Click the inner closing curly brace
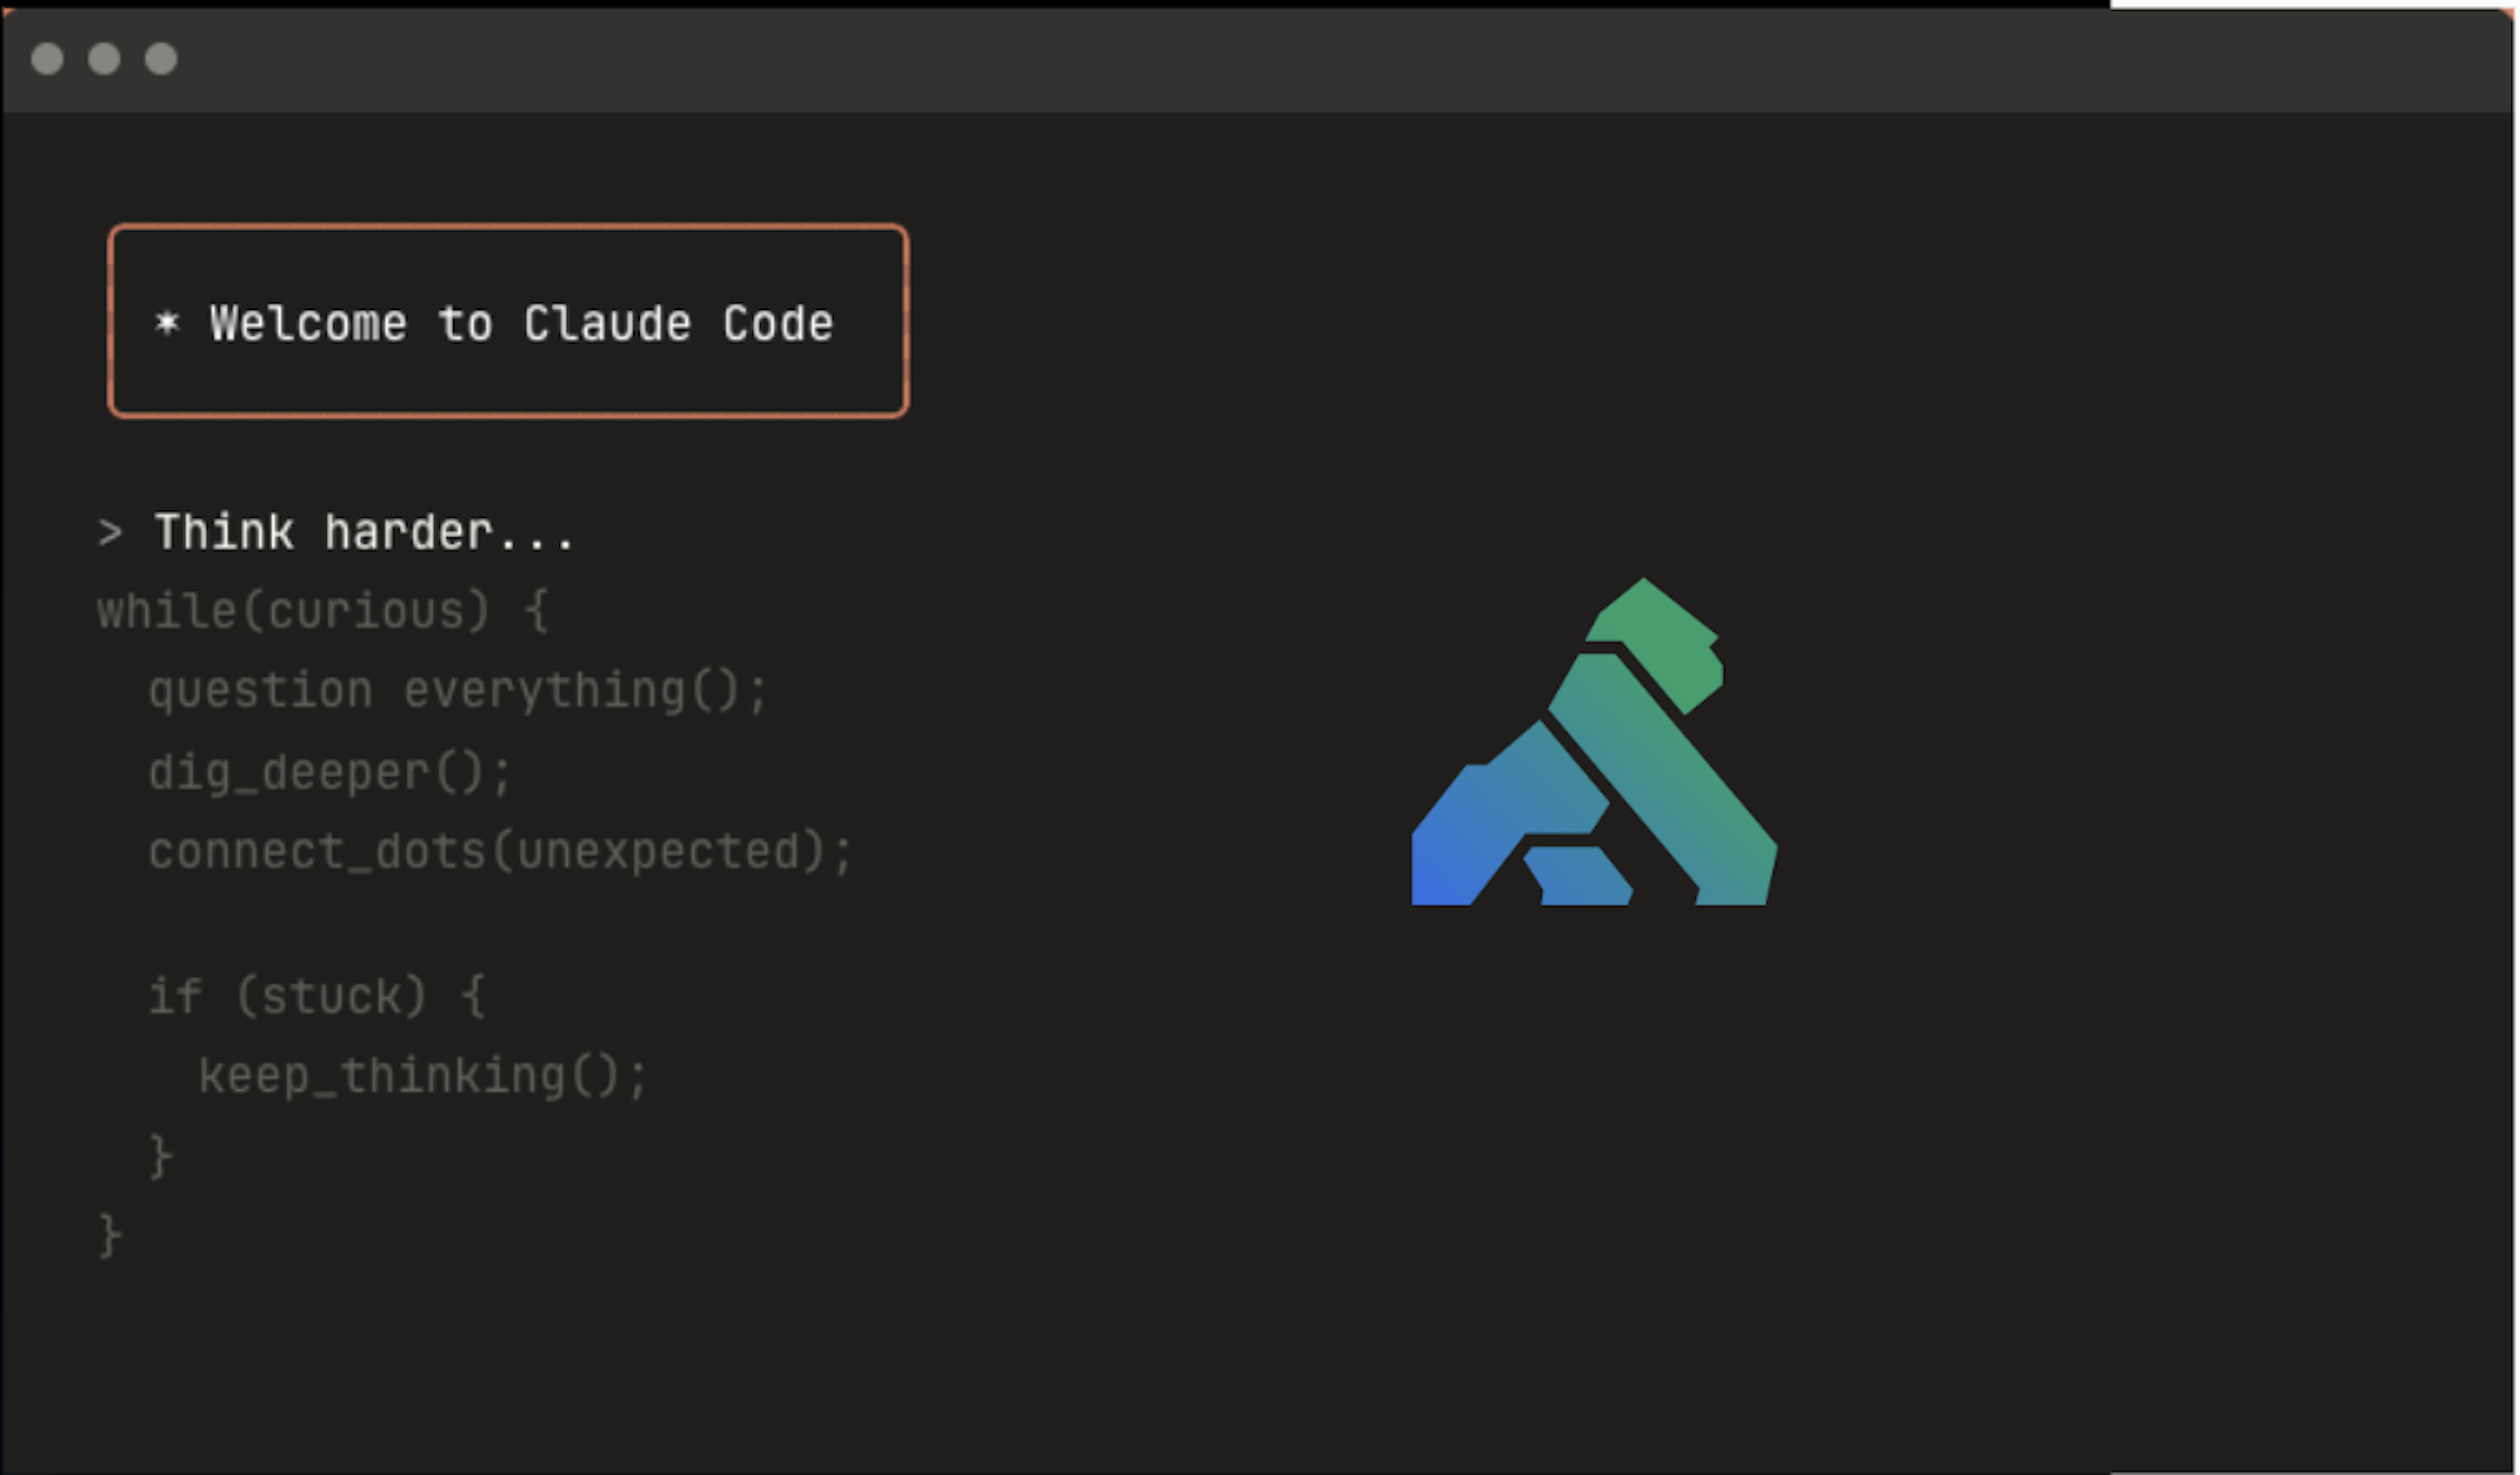Viewport: 2520px width, 1475px height. (x=160, y=1157)
